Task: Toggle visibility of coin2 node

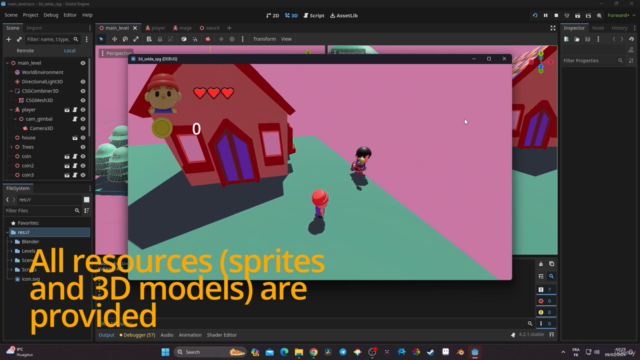Action: point(83,166)
